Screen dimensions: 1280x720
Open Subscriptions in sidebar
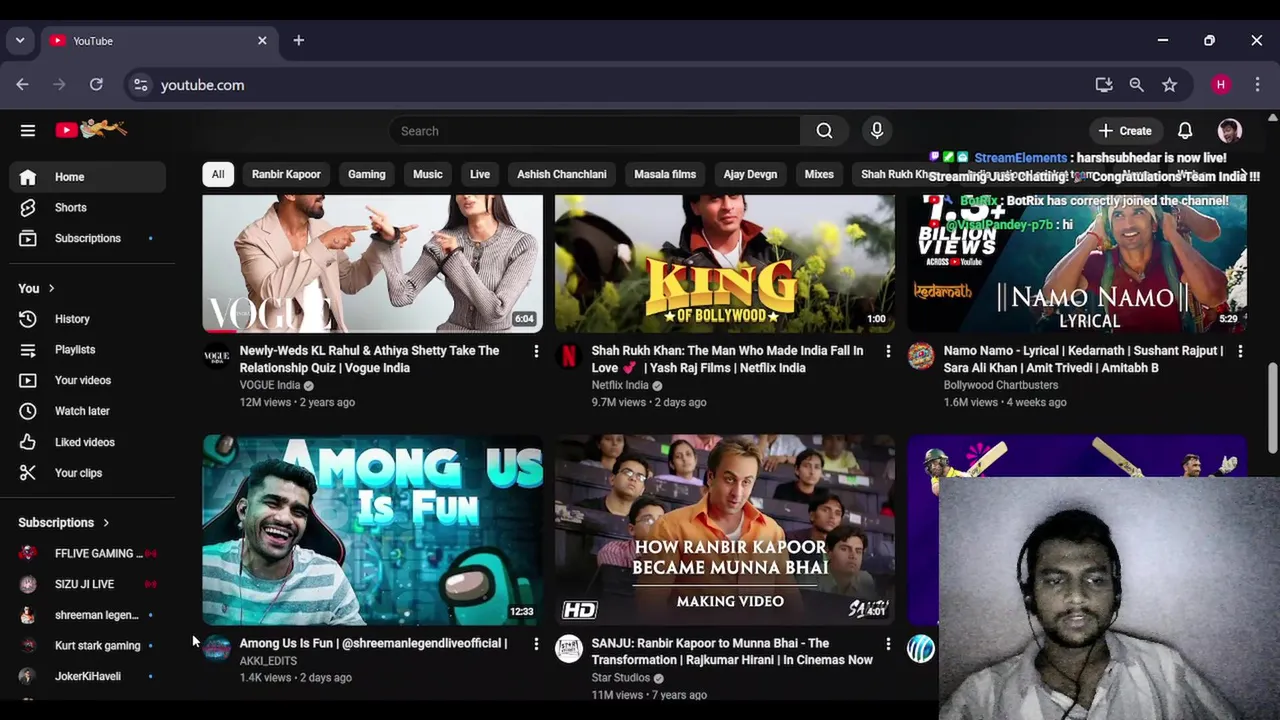coord(88,239)
